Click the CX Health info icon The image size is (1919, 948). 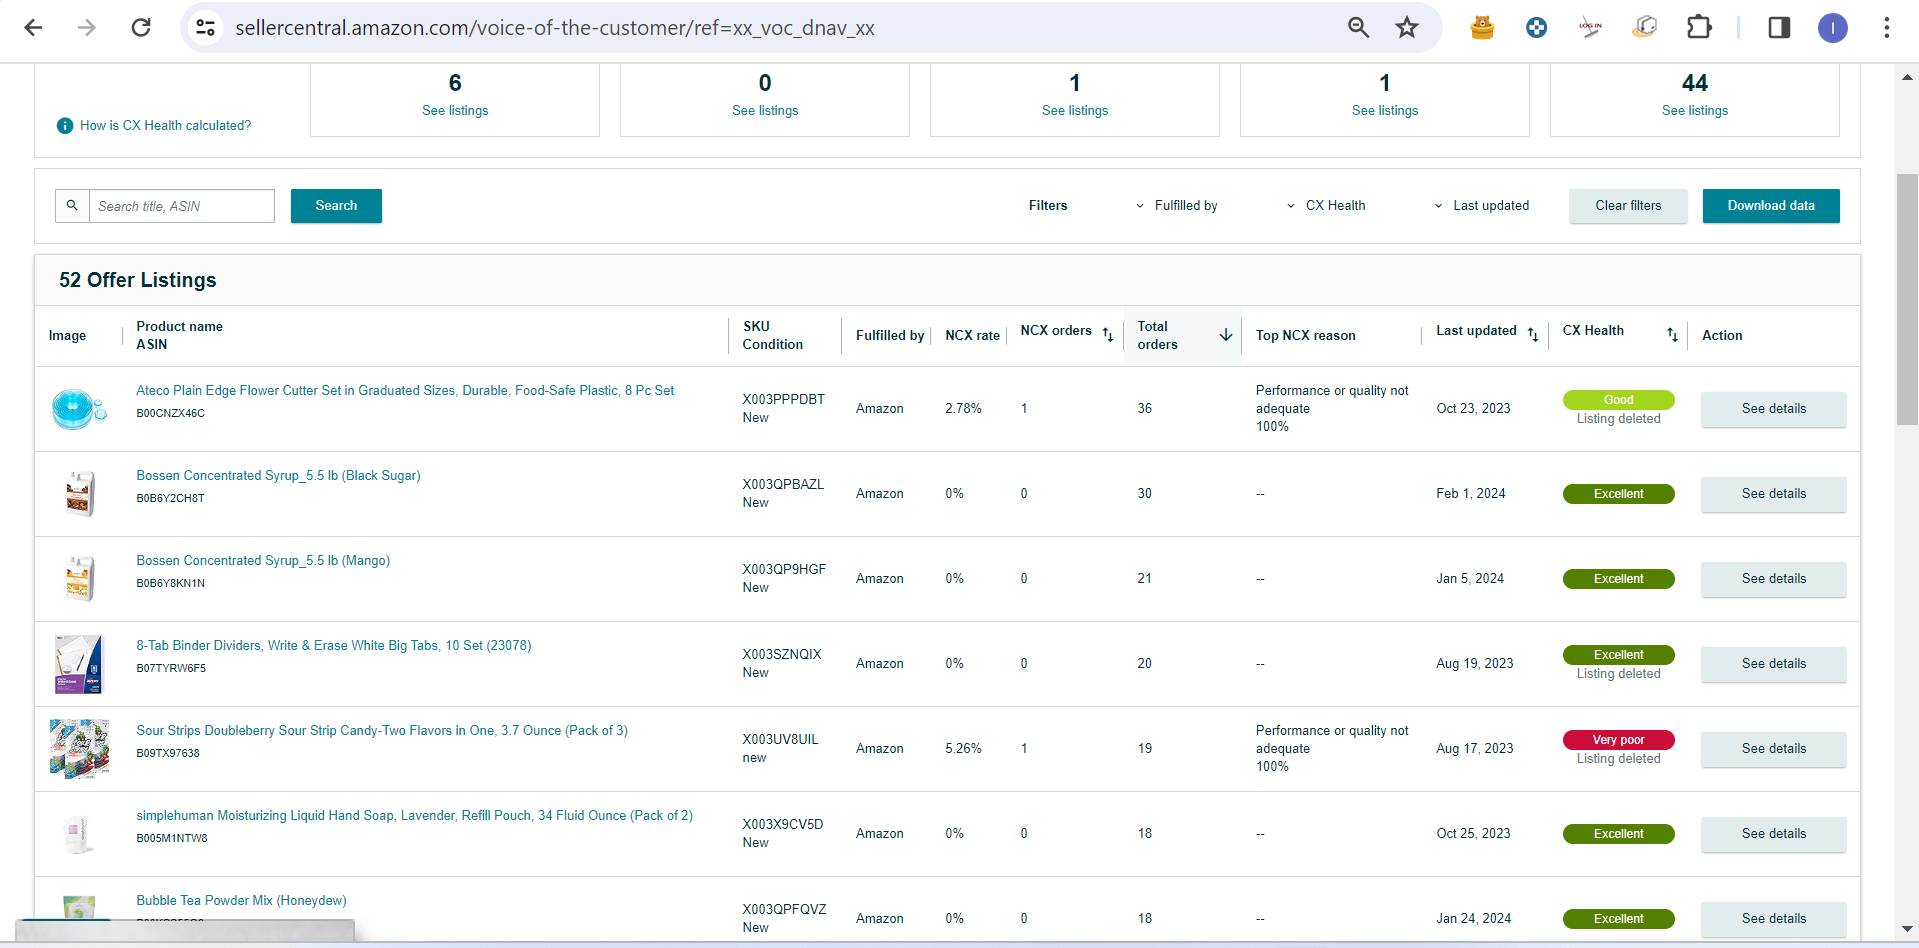click(65, 126)
